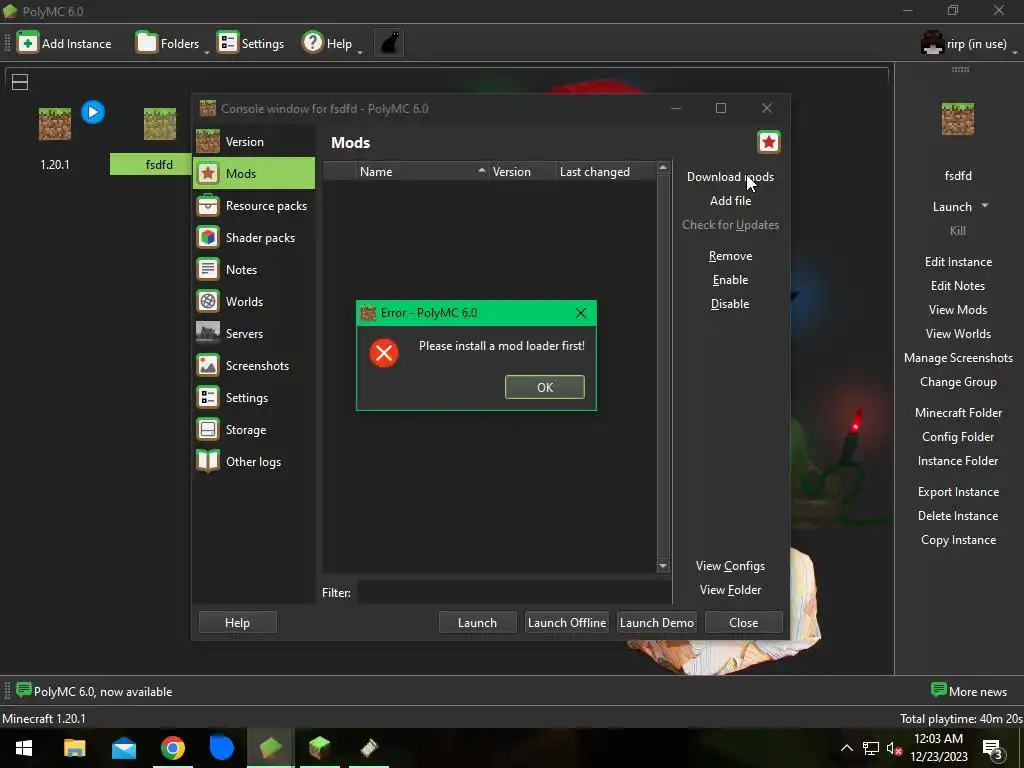Click Disable in mods panel
The image size is (1024, 768).
click(x=730, y=304)
